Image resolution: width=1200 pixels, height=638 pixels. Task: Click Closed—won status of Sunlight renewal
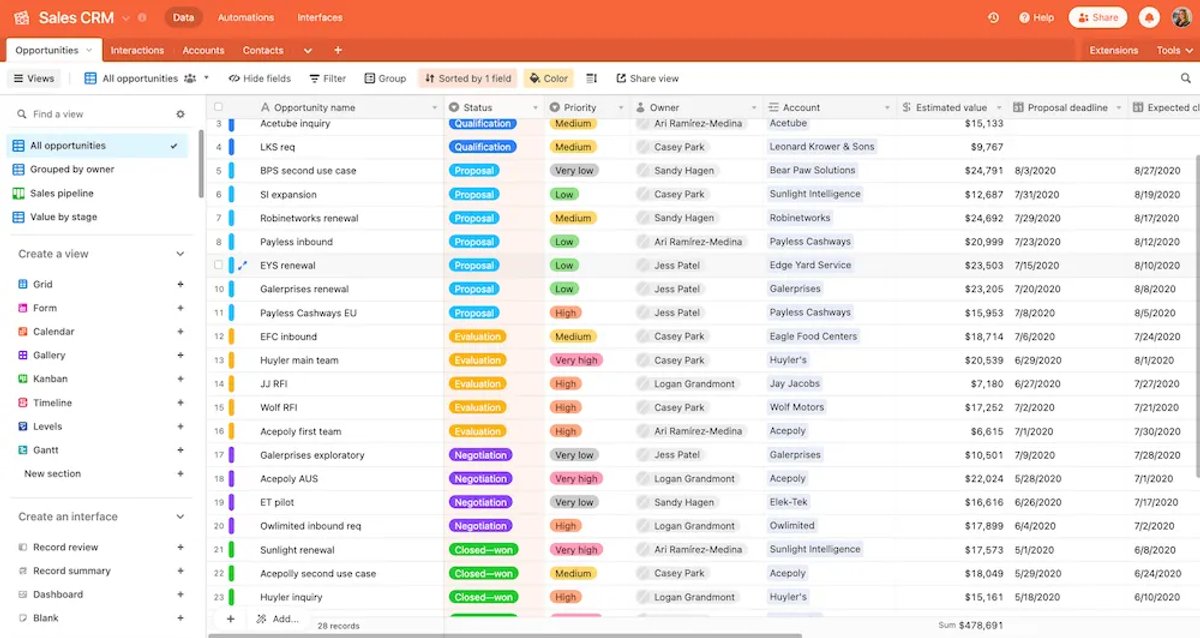pos(483,550)
